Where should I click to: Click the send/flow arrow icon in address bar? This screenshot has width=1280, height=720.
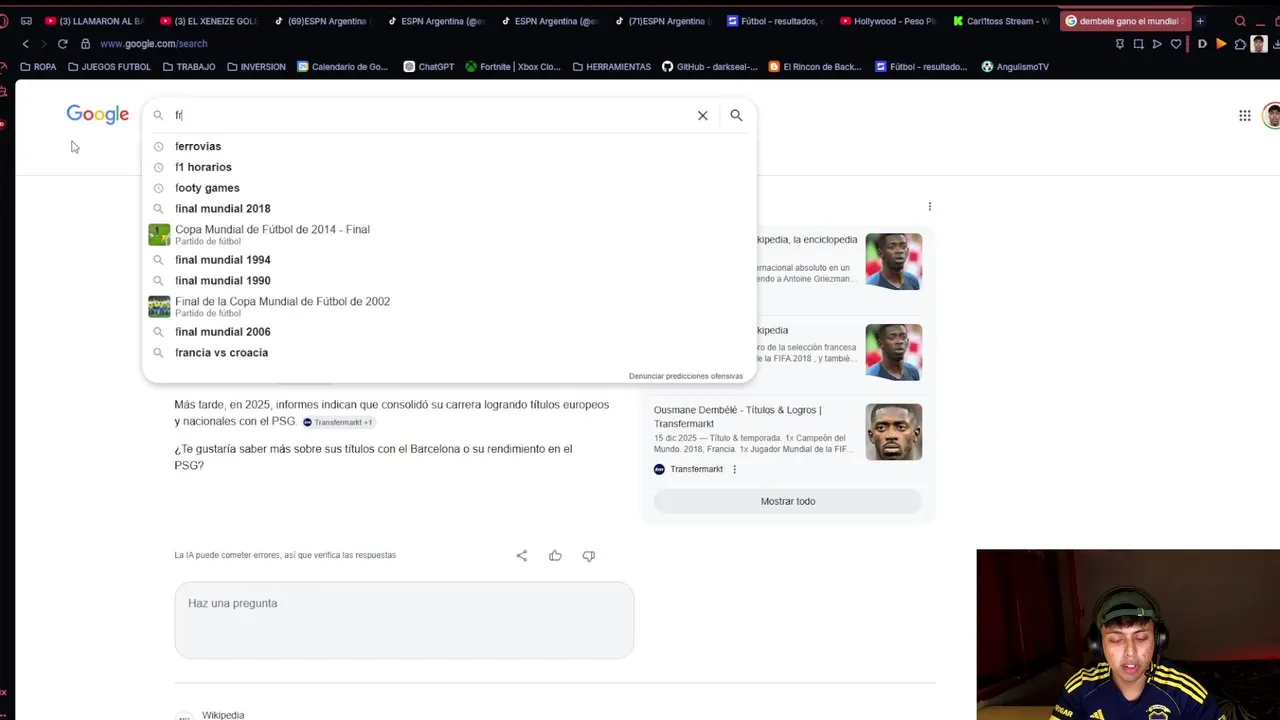1157,44
